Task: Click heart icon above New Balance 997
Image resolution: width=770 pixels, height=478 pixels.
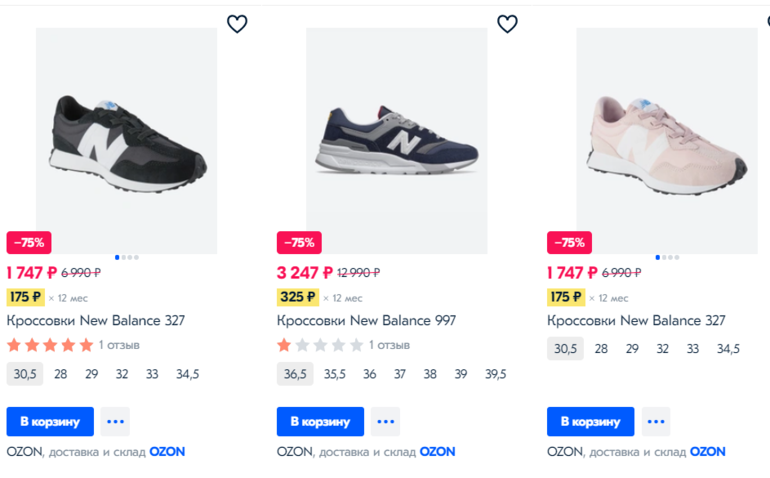Action: pos(508,24)
